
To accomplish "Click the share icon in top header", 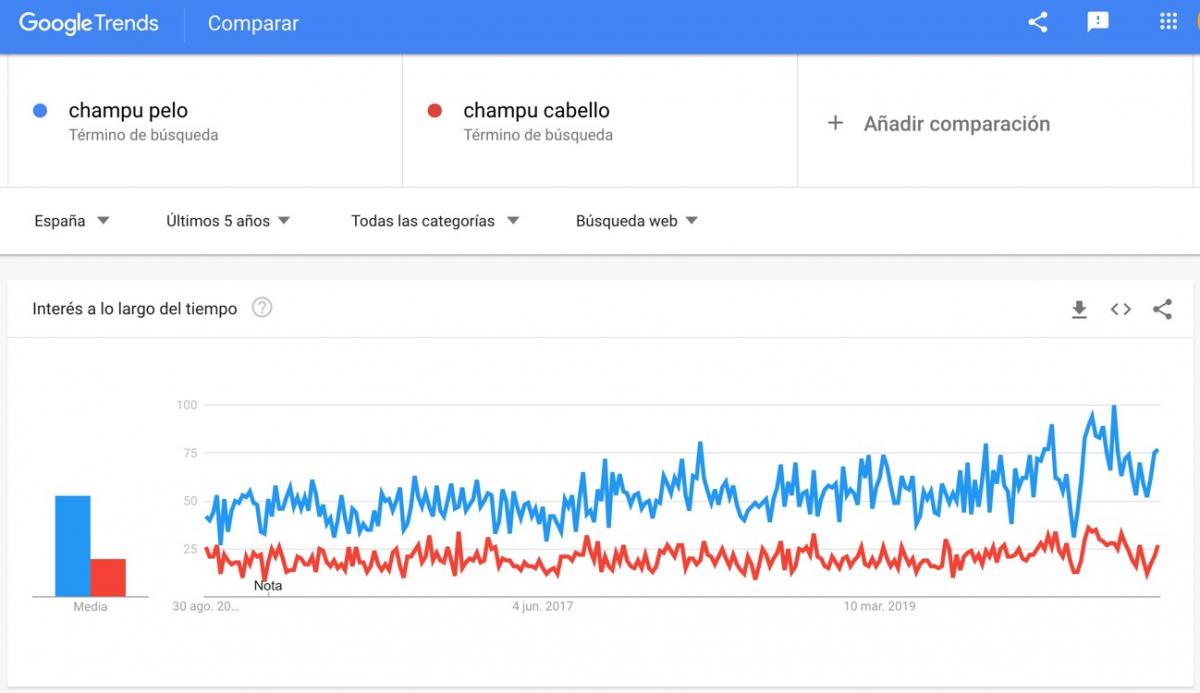I will click(1038, 22).
